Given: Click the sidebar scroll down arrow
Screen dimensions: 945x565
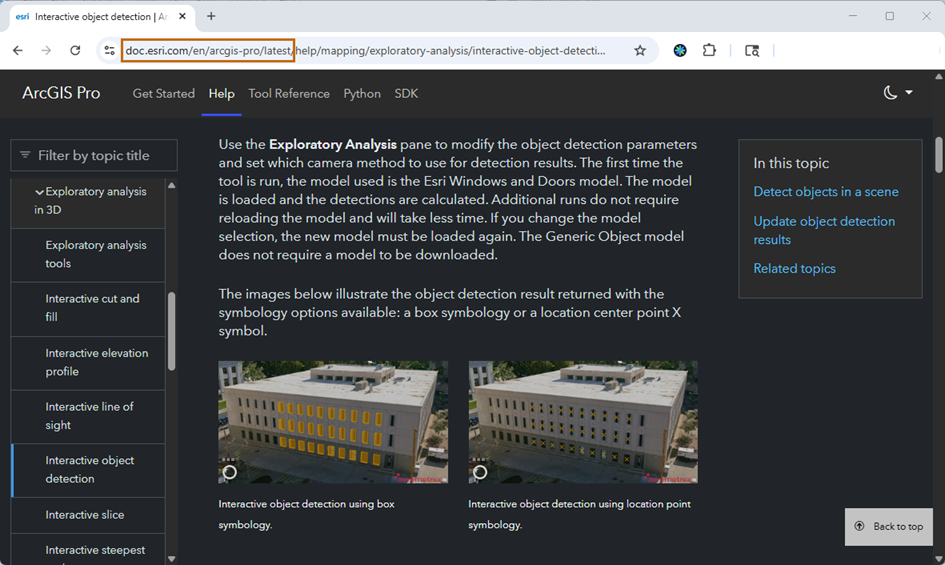Looking at the screenshot, I should (x=172, y=559).
